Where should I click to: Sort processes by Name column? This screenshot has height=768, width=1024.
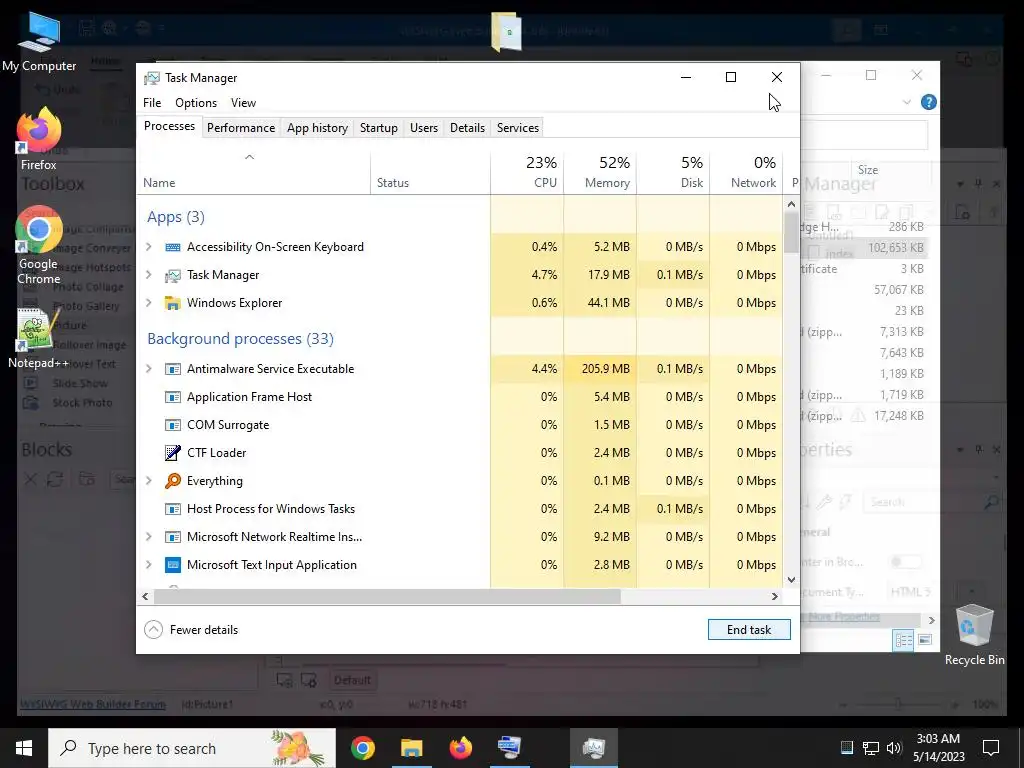(x=253, y=173)
